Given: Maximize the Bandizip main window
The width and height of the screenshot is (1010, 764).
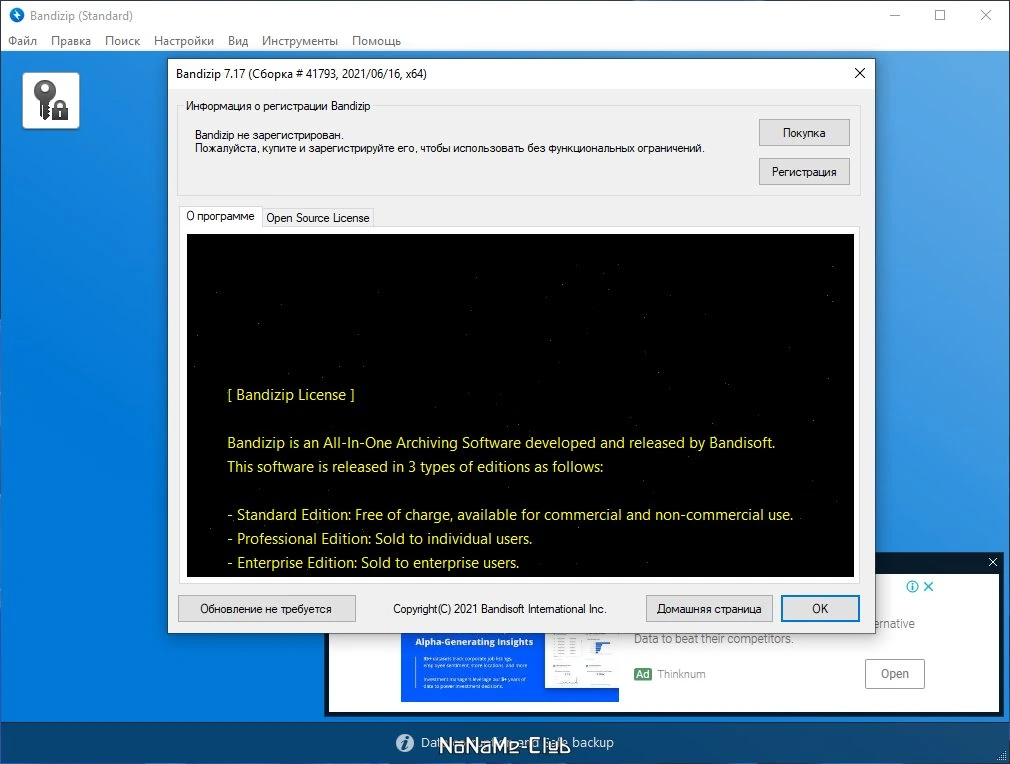Looking at the screenshot, I should (940, 15).
